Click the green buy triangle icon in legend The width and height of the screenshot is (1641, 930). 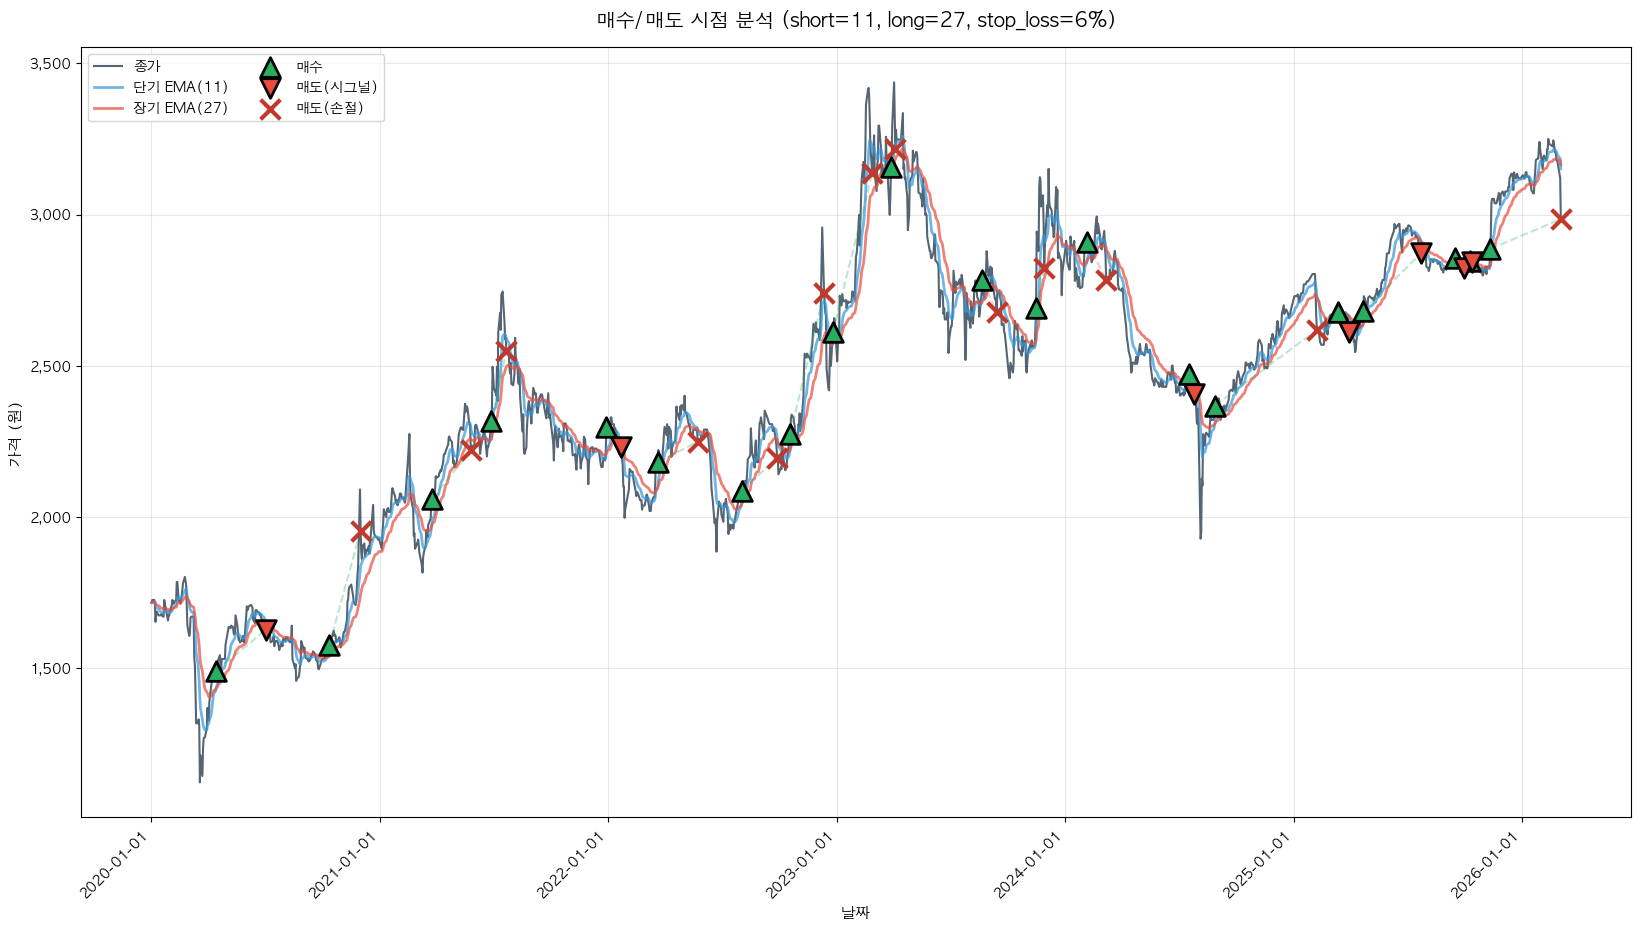coord(270,68)
